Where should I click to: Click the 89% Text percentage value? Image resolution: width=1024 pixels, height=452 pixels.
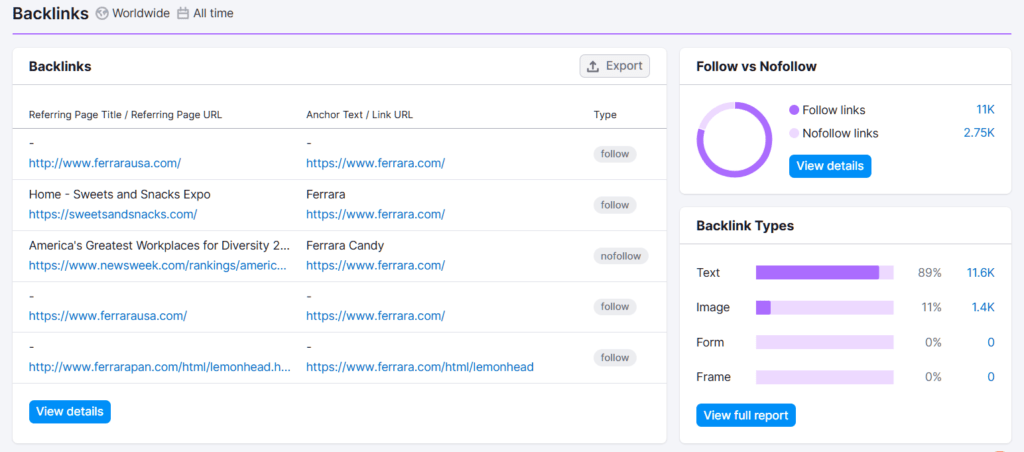929,272
